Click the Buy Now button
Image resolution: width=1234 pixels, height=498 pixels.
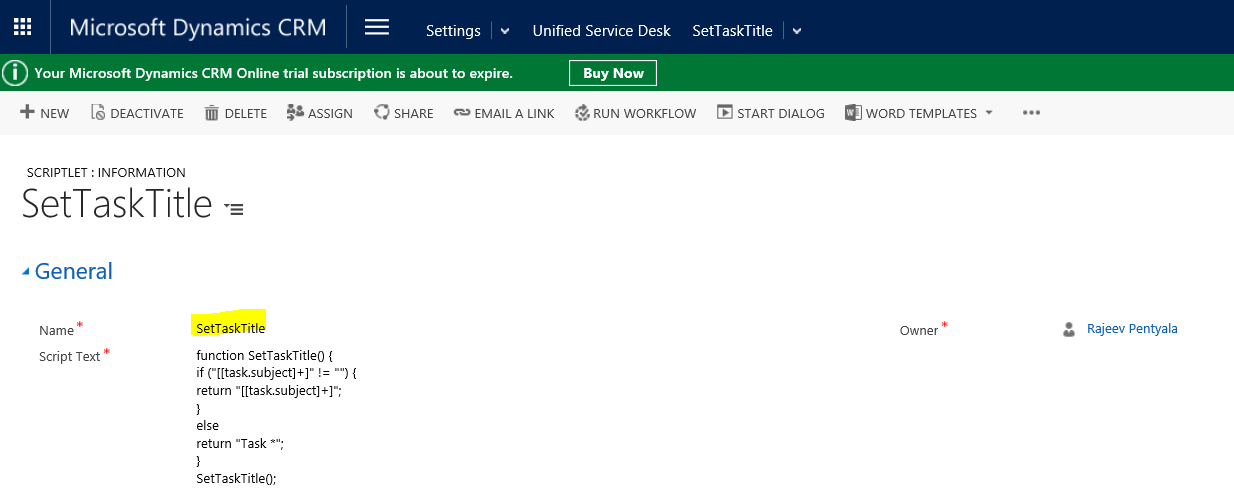tap(613, 73)
